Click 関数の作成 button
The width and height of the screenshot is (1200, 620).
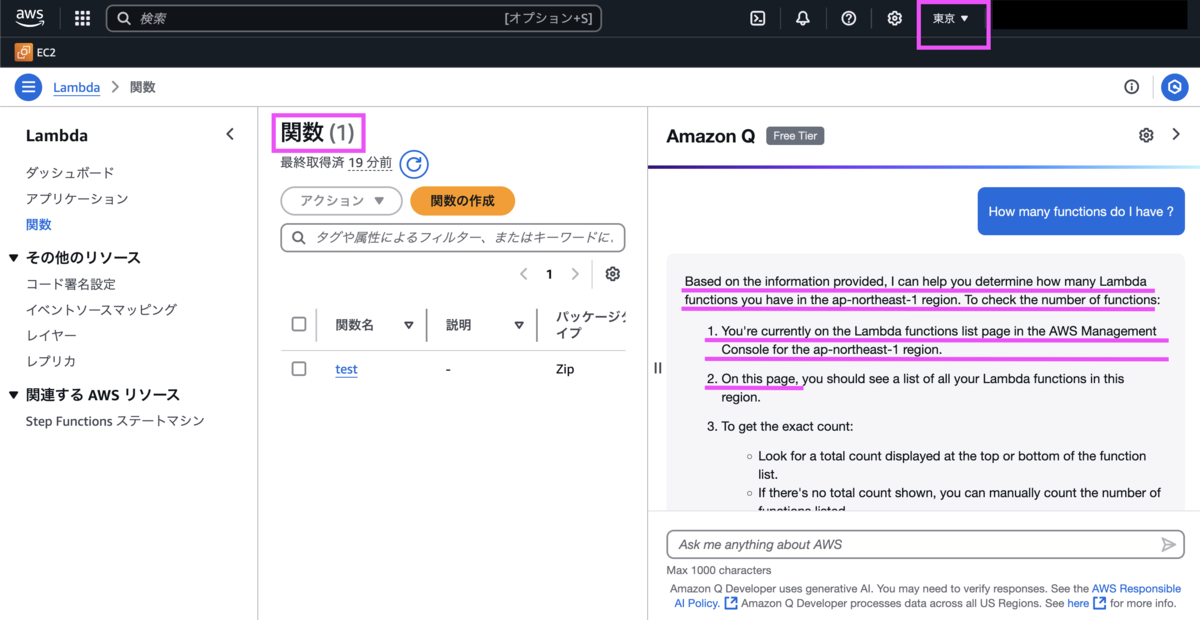462,201
